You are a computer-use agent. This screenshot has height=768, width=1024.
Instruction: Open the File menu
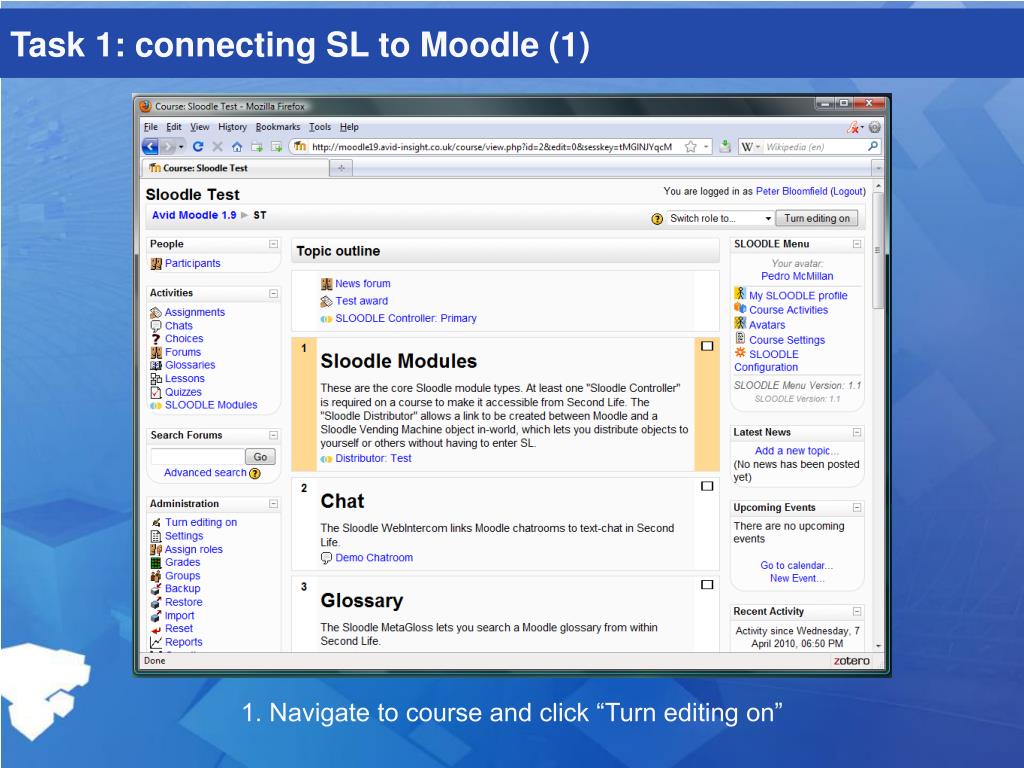pos(150,127)
